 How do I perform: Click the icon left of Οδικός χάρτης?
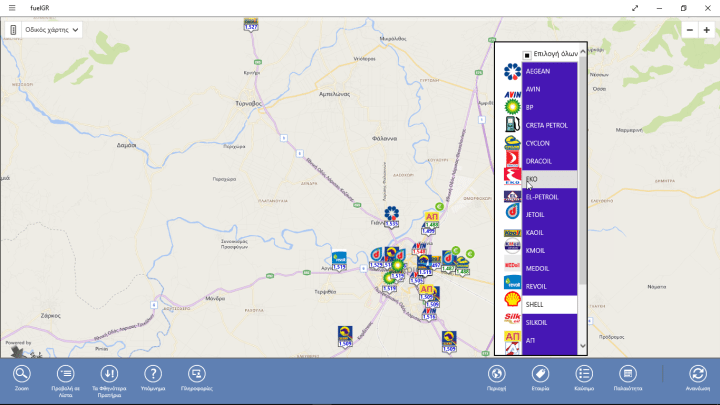pos(13,30)
